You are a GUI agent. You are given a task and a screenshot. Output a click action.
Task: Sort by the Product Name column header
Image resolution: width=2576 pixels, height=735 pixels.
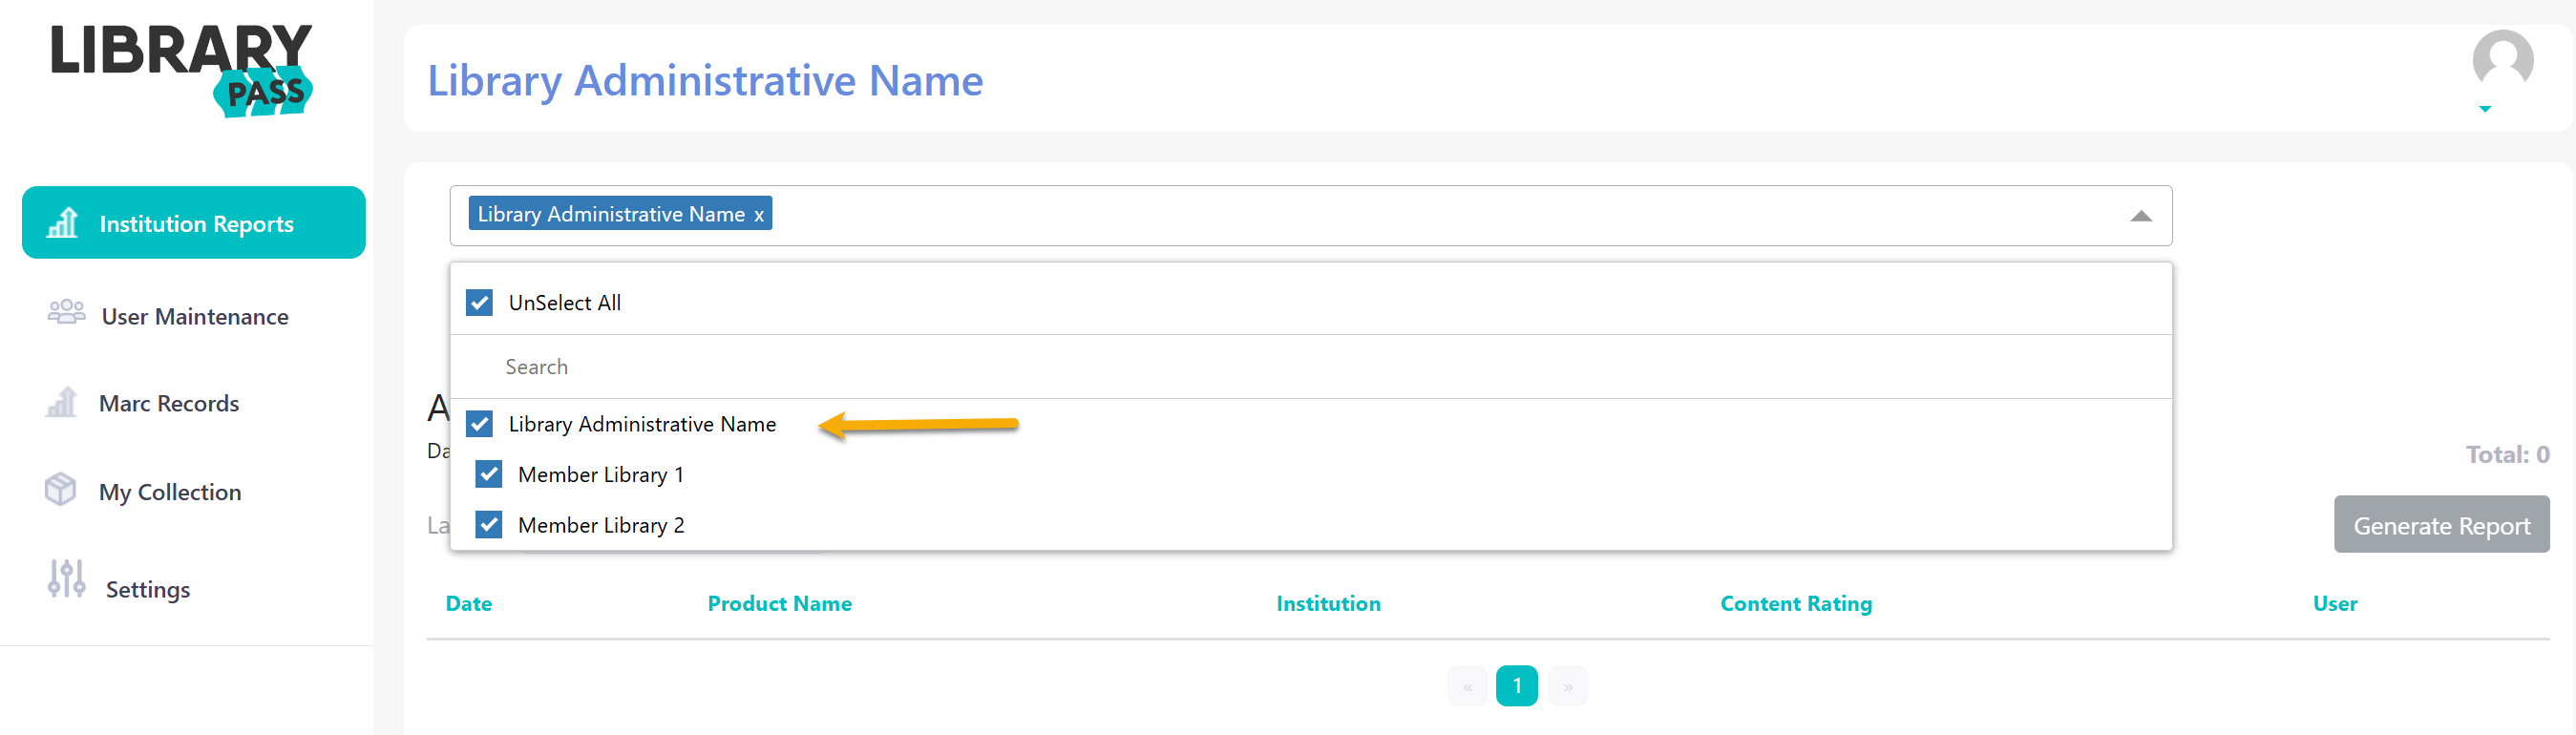click(x=779, y=604)
